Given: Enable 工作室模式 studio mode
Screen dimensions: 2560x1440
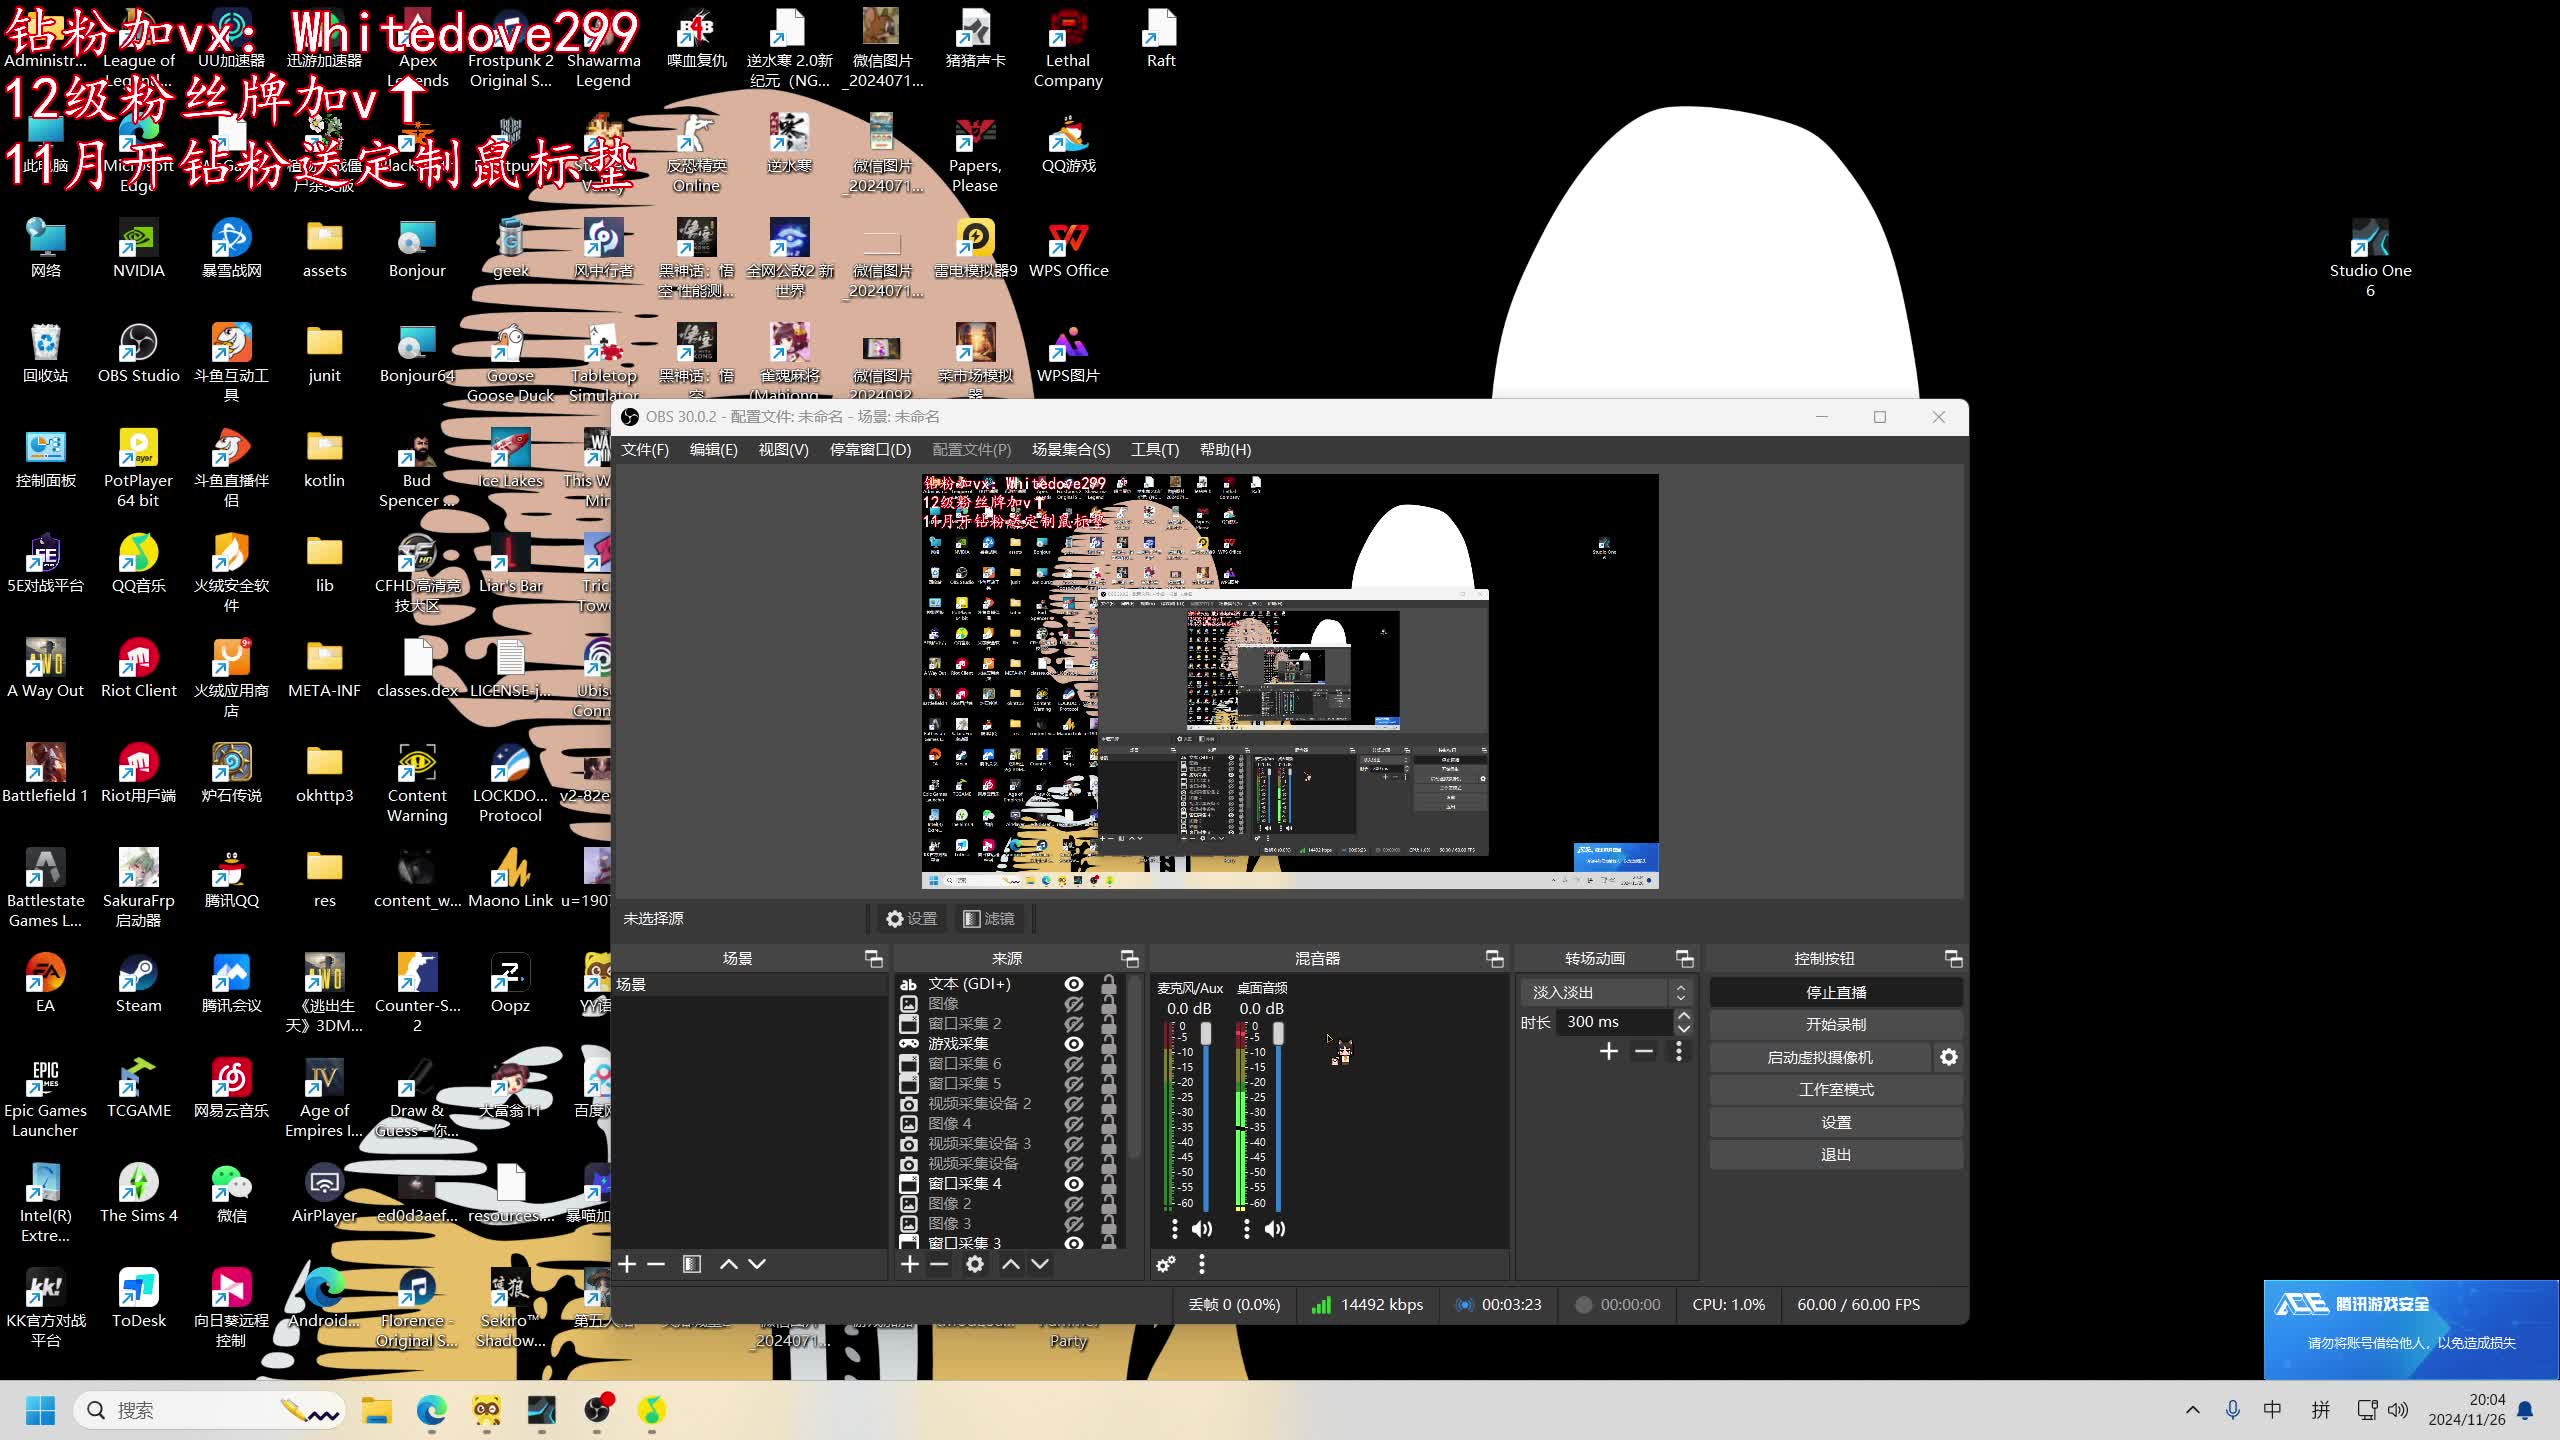Looking at the screenshot, I should (x=1836, y=1090).
